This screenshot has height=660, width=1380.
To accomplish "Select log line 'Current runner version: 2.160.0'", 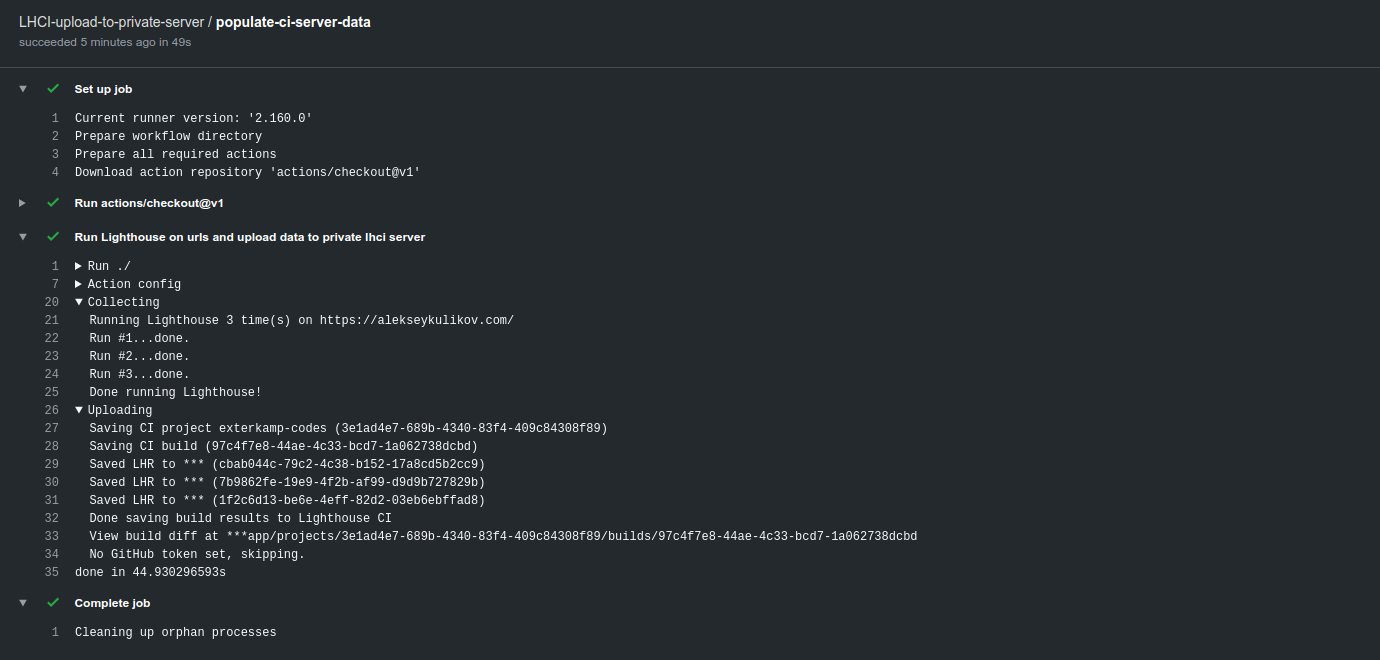I will (194, 118).
